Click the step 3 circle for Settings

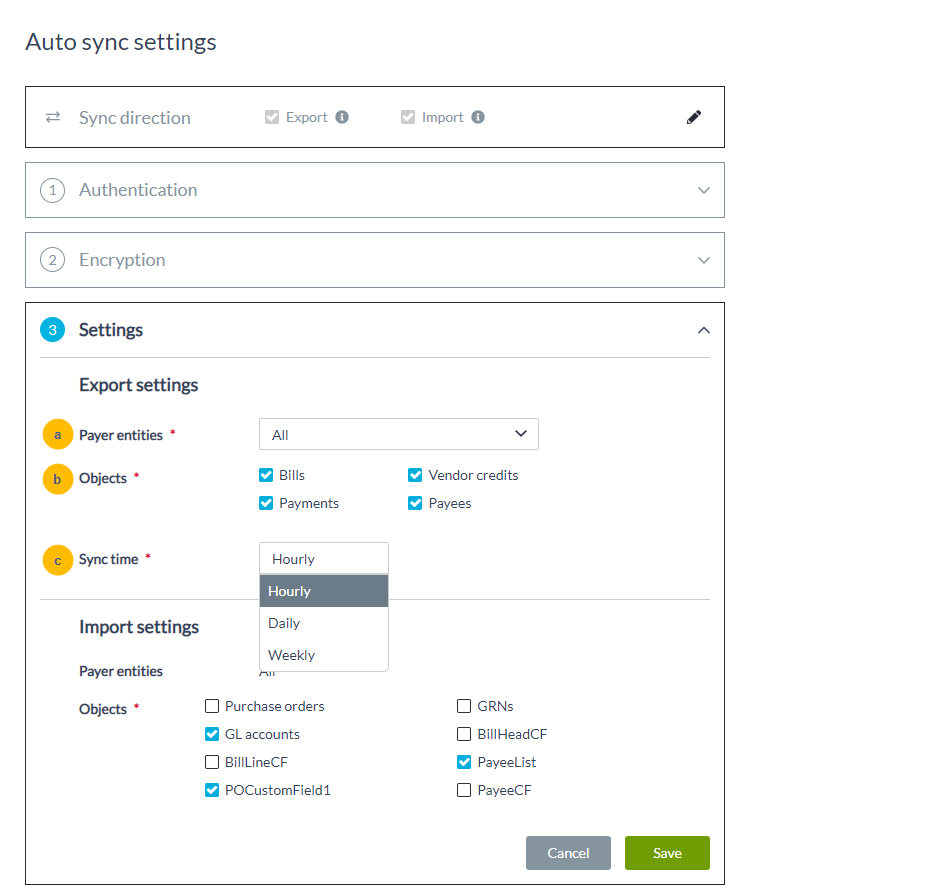click(53, 329)
